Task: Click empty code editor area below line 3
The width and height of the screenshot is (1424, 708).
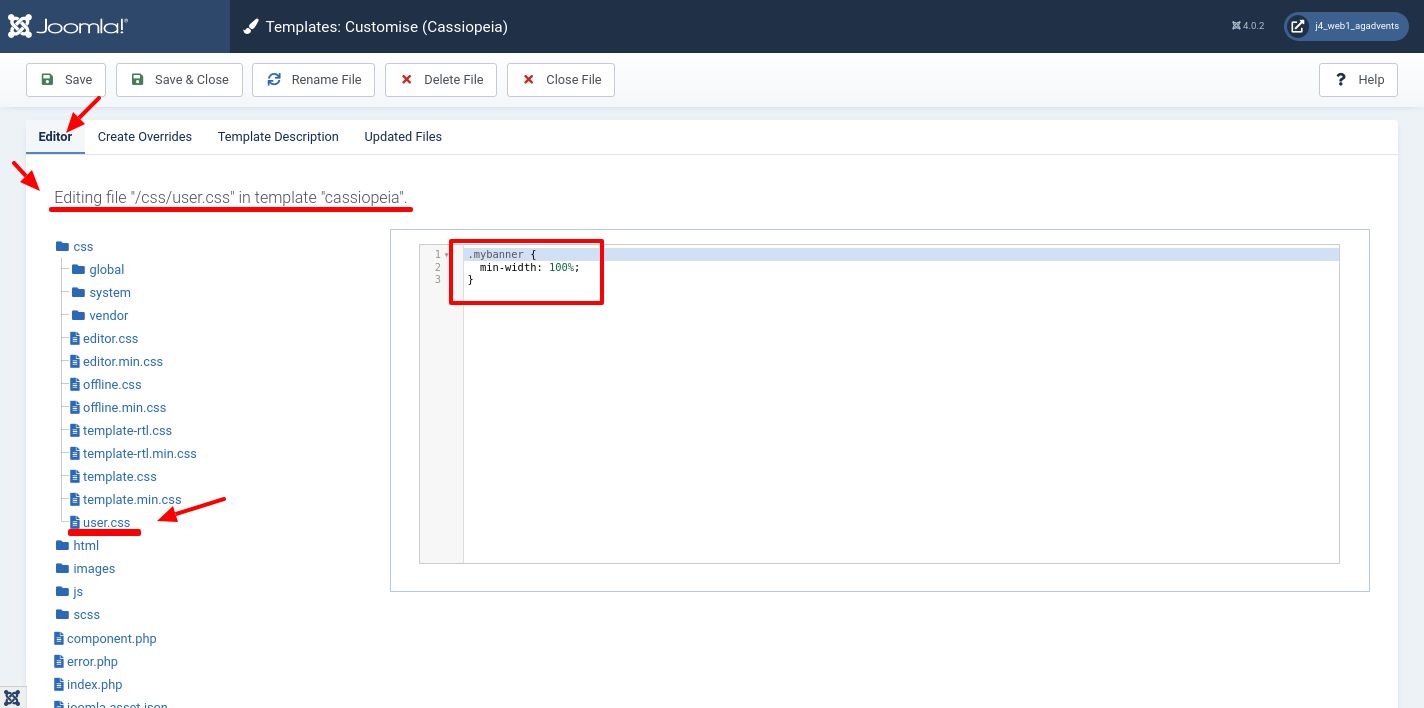Action: pos(900,425)
